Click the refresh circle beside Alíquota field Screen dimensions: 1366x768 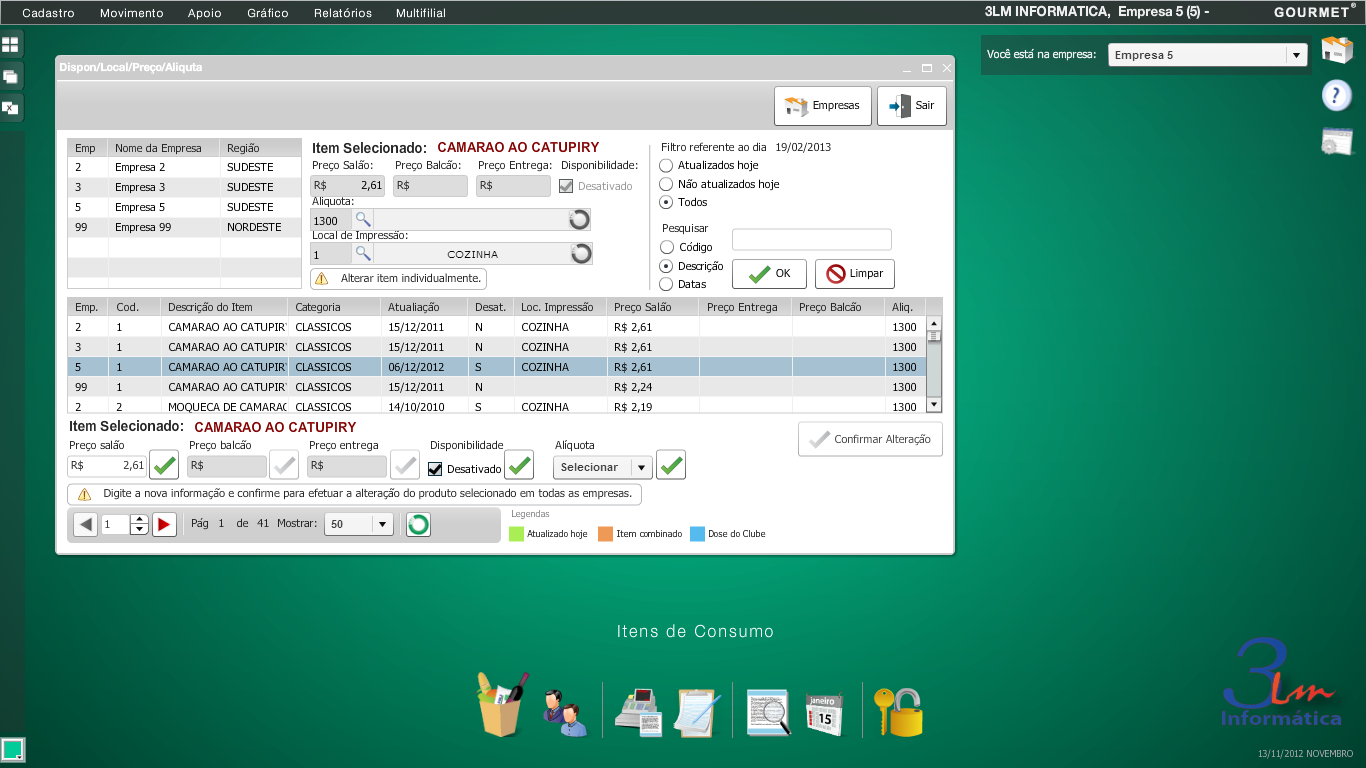(580, 220)
